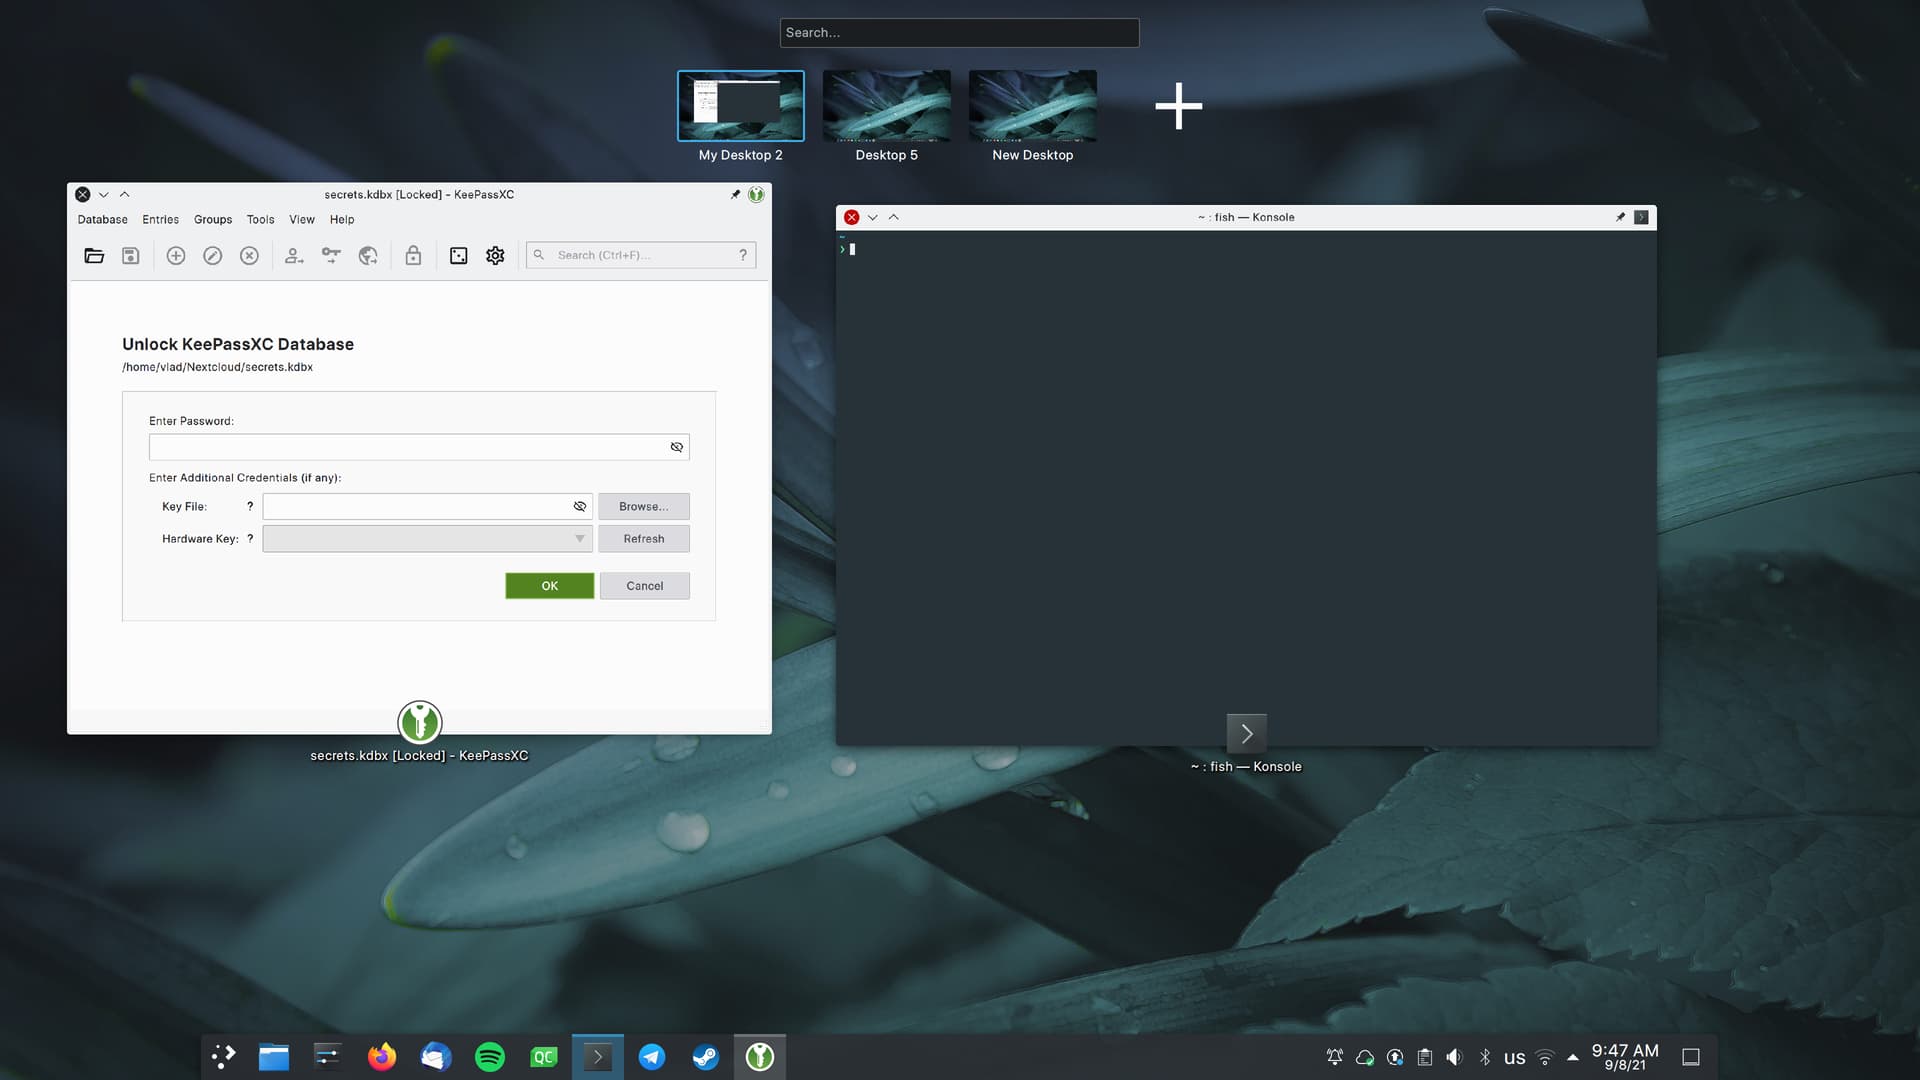The height and width of the screenshot is (1080, 1920).
Task: Click the lock database padlock icon
Action: coord(413,256)
